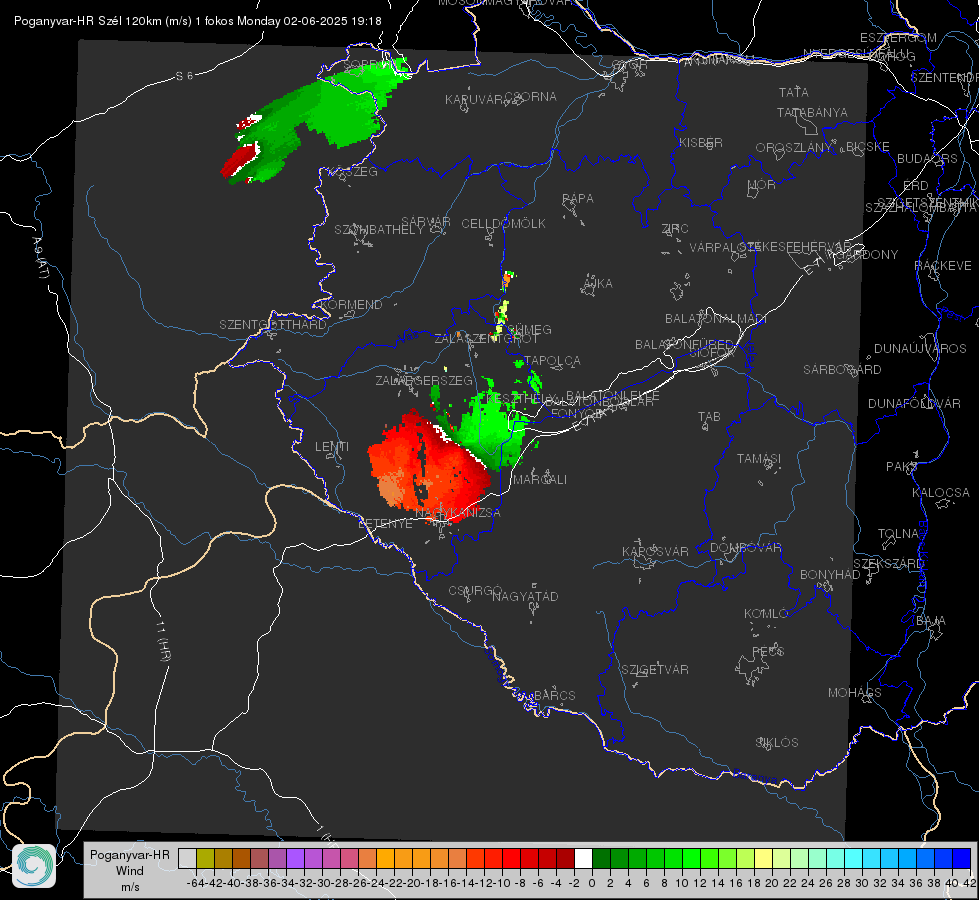Screen dimensions: 979x900
Task: Click the SÁRVÁR label
Action: click(x=426, y=221)
